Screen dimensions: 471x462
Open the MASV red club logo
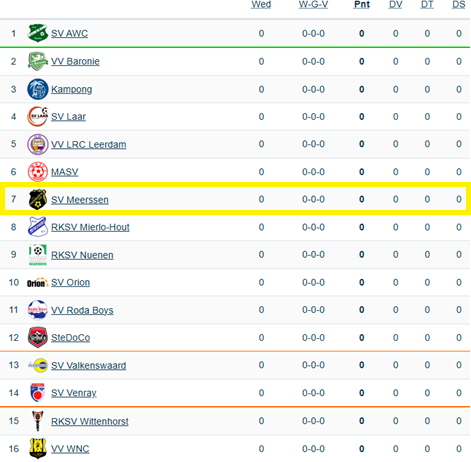(x=38, y=172)
